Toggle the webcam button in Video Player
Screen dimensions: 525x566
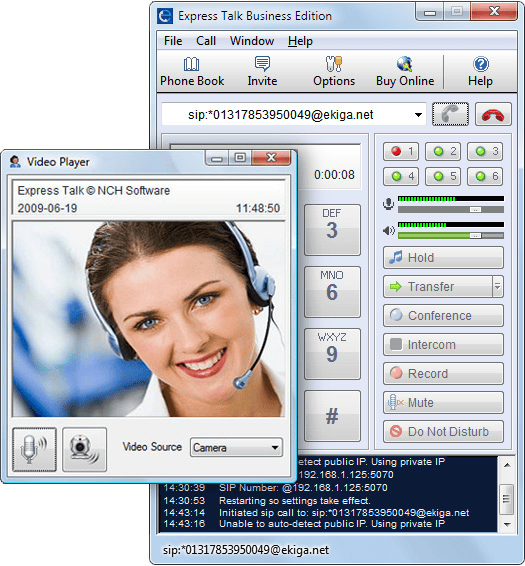84,449
